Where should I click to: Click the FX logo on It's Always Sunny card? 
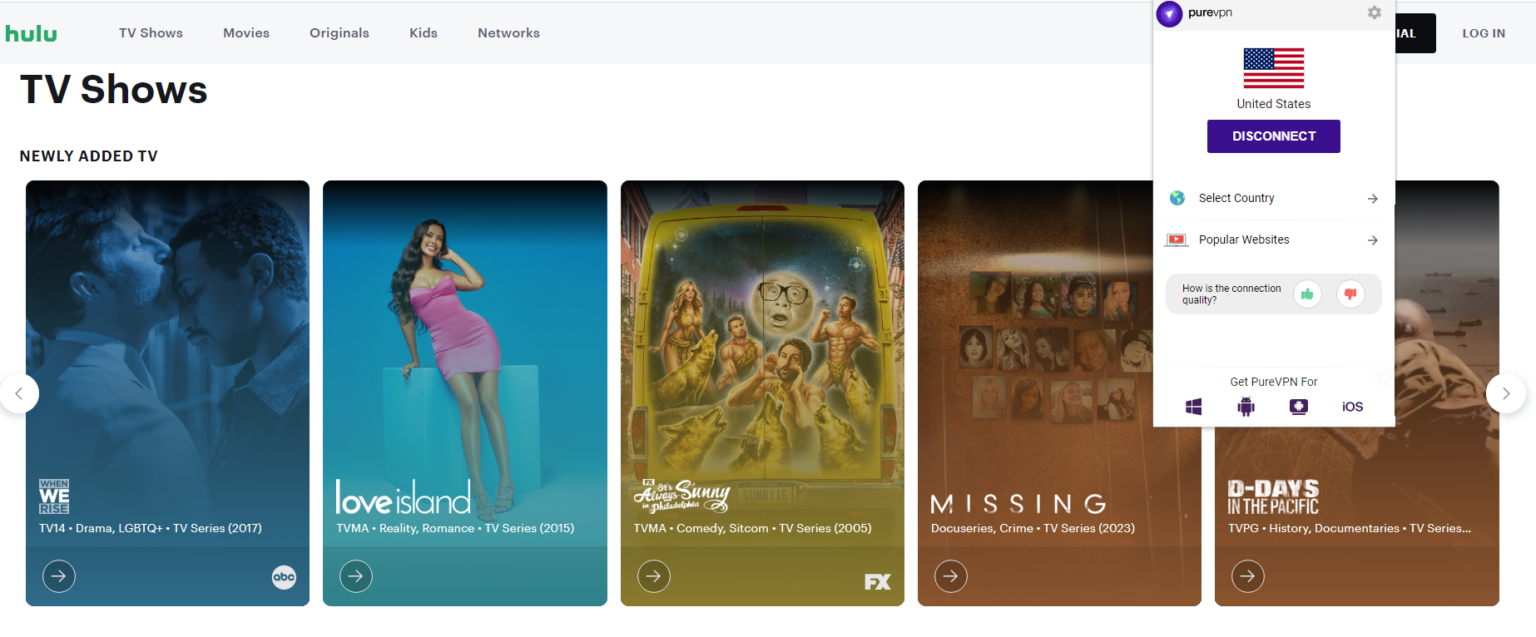click(x=878, y=581)
